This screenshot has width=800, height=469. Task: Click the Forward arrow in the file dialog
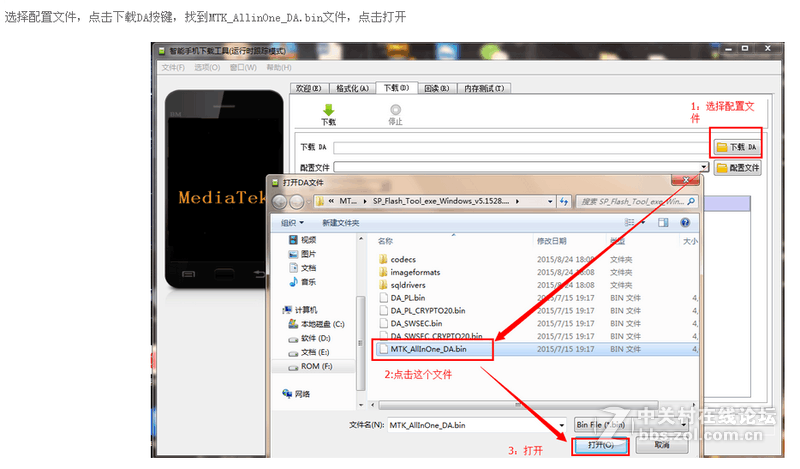click(297, 202)
